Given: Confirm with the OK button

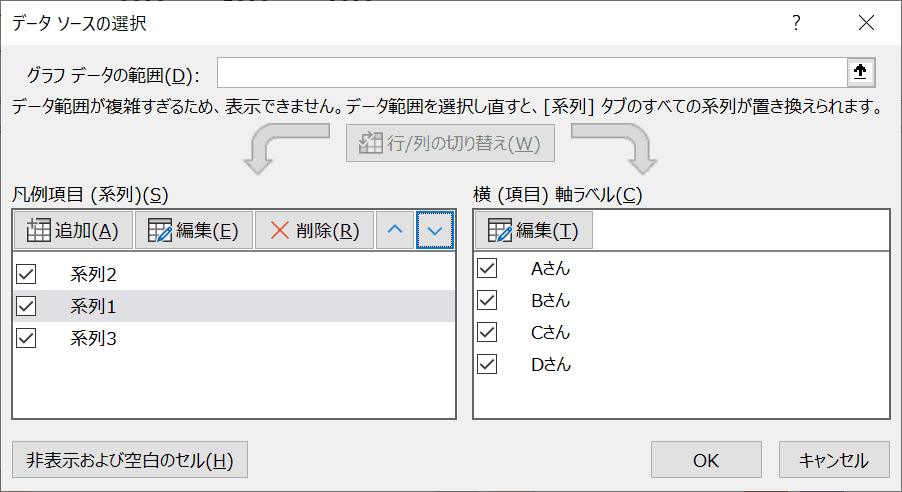Looking at the screenshot, I should coord(706,460).
